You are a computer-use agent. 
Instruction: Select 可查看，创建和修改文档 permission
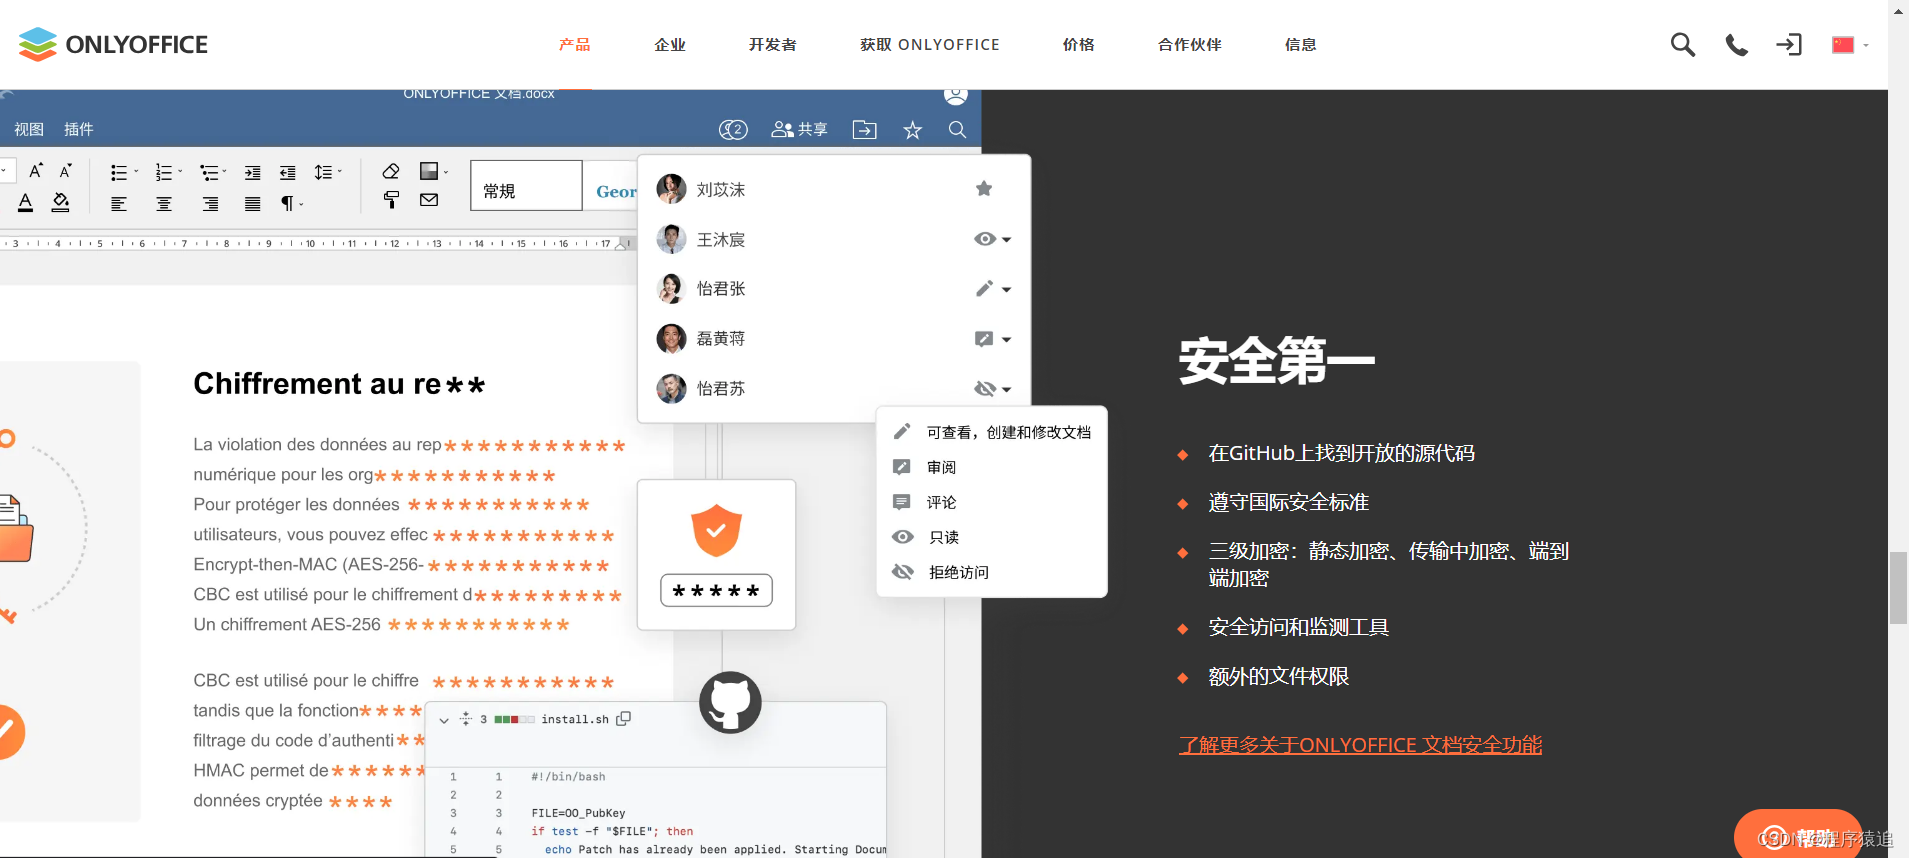click(x=991, y=432)
